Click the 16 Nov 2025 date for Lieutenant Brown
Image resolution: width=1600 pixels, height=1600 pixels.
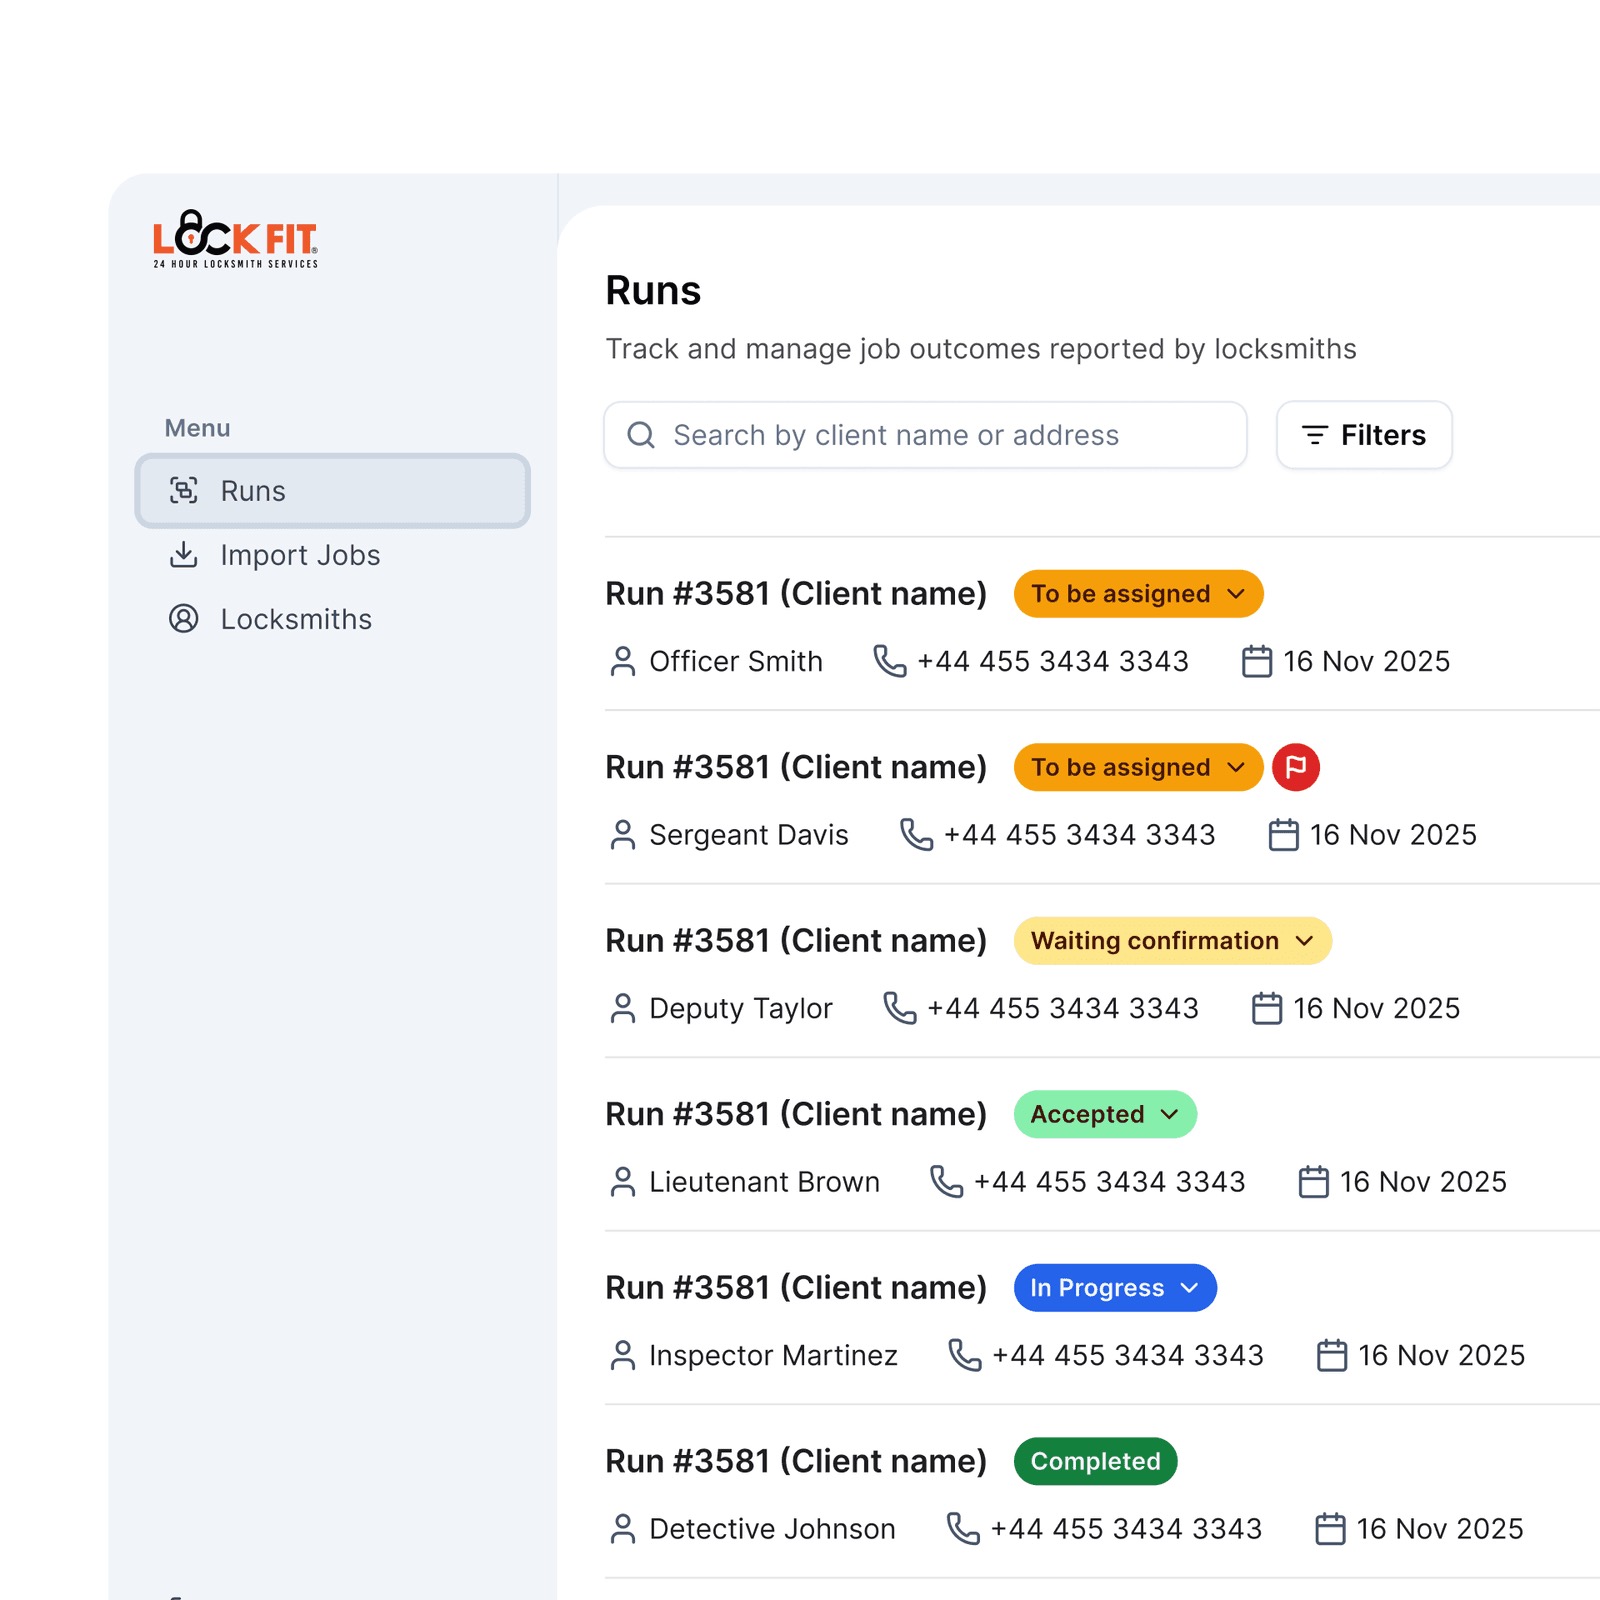pyautogui.click(x=1423, y=1182)
